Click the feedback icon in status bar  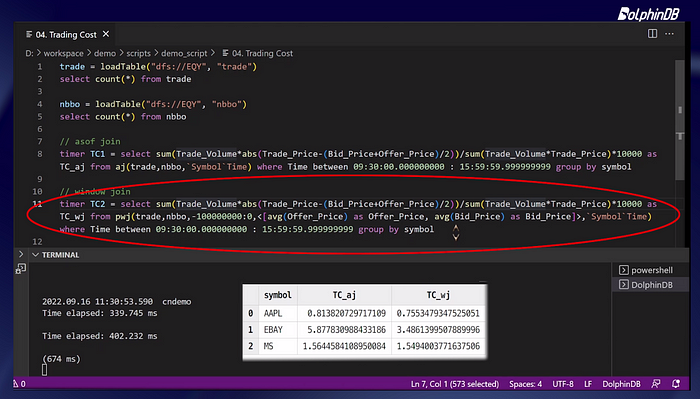pos(655,384)
